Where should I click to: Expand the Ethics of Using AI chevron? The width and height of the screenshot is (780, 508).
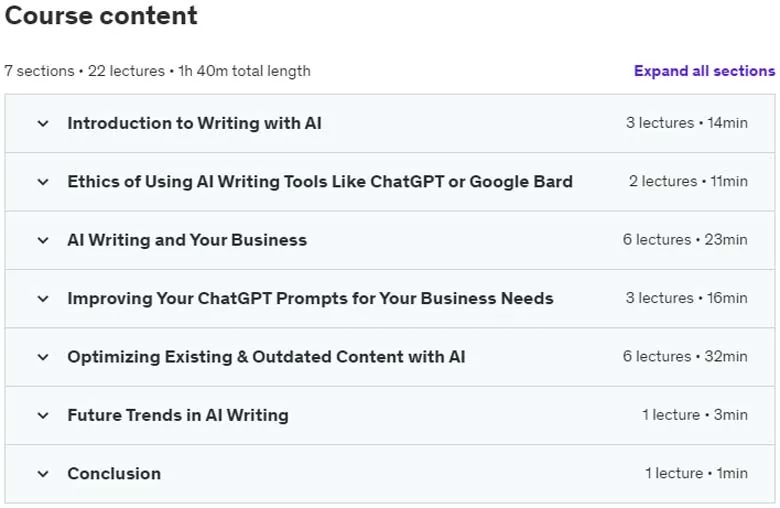click(43, 182)
